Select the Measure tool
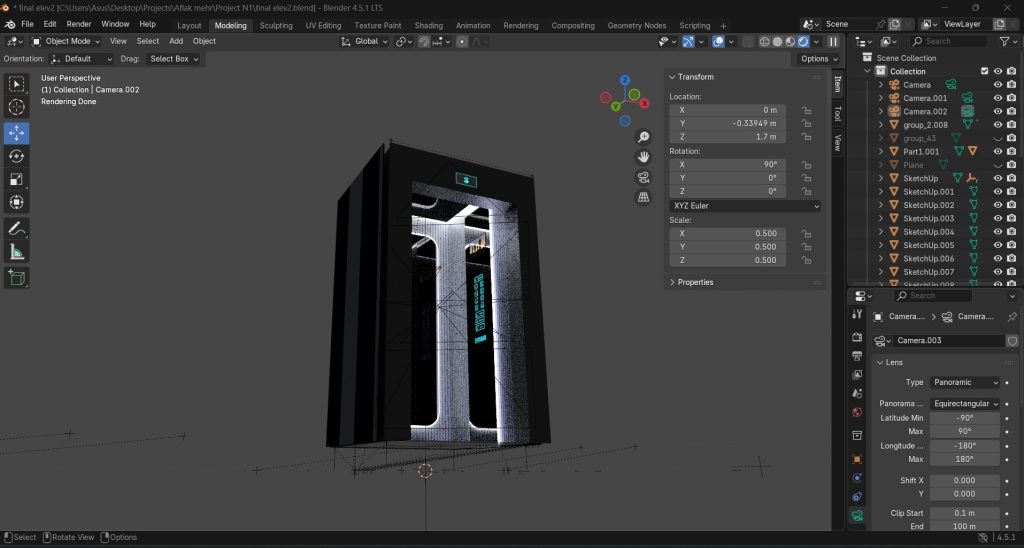Screen dimensions: 1024x548 [16, 251]
